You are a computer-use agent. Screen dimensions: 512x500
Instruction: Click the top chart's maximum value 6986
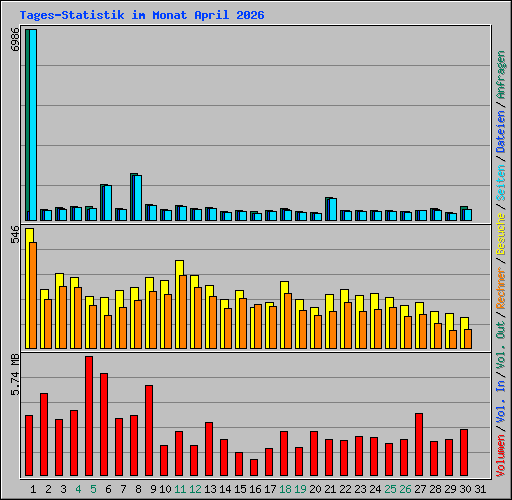coord(15,39)
